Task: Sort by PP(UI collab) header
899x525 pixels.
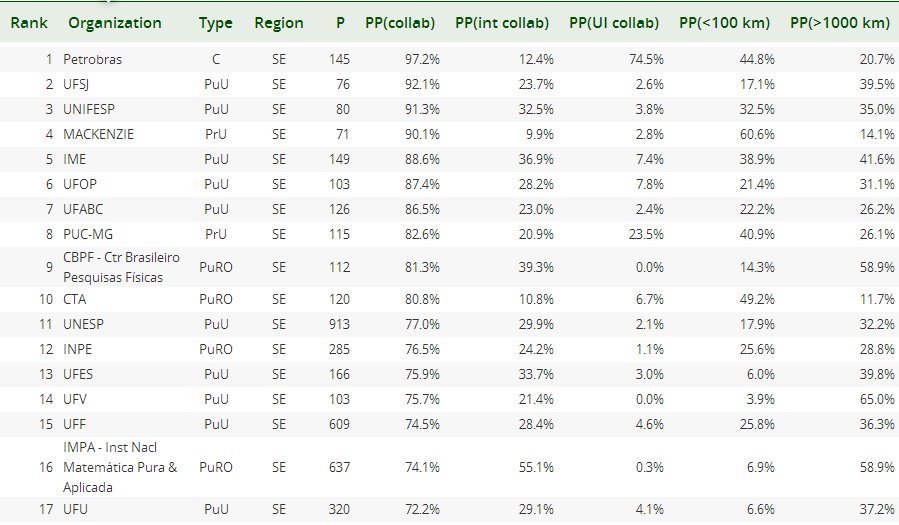Action: [x=614, y=23]
